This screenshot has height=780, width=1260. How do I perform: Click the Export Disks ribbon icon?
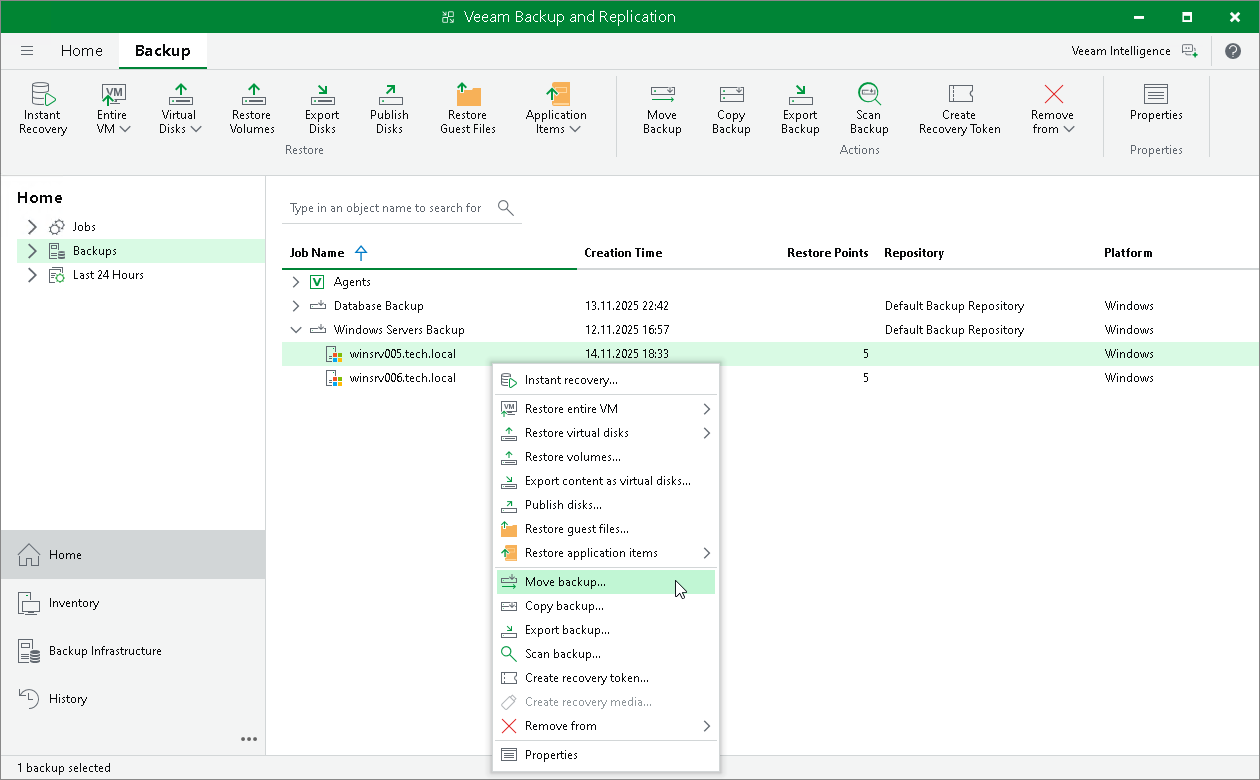point(322,95)
